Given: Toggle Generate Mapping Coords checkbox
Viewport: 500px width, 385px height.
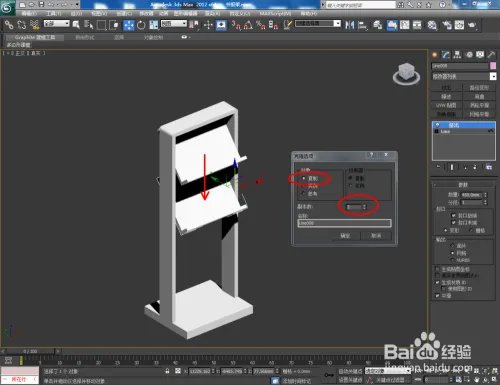Looking at the screenshot, I should pyautogui.click(x=438, y=269).
